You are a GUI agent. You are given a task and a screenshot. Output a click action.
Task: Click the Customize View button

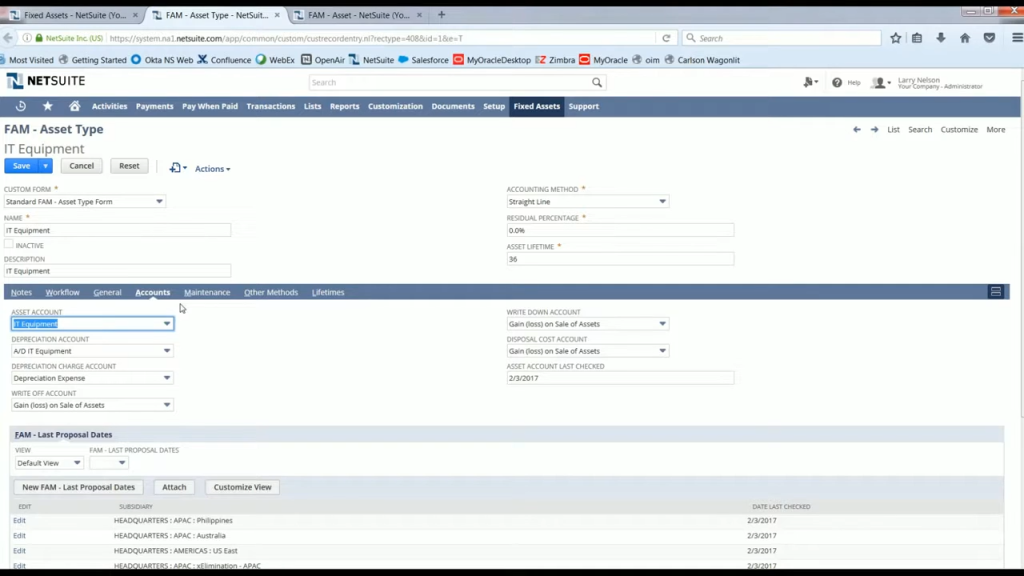tap(241, 487)
